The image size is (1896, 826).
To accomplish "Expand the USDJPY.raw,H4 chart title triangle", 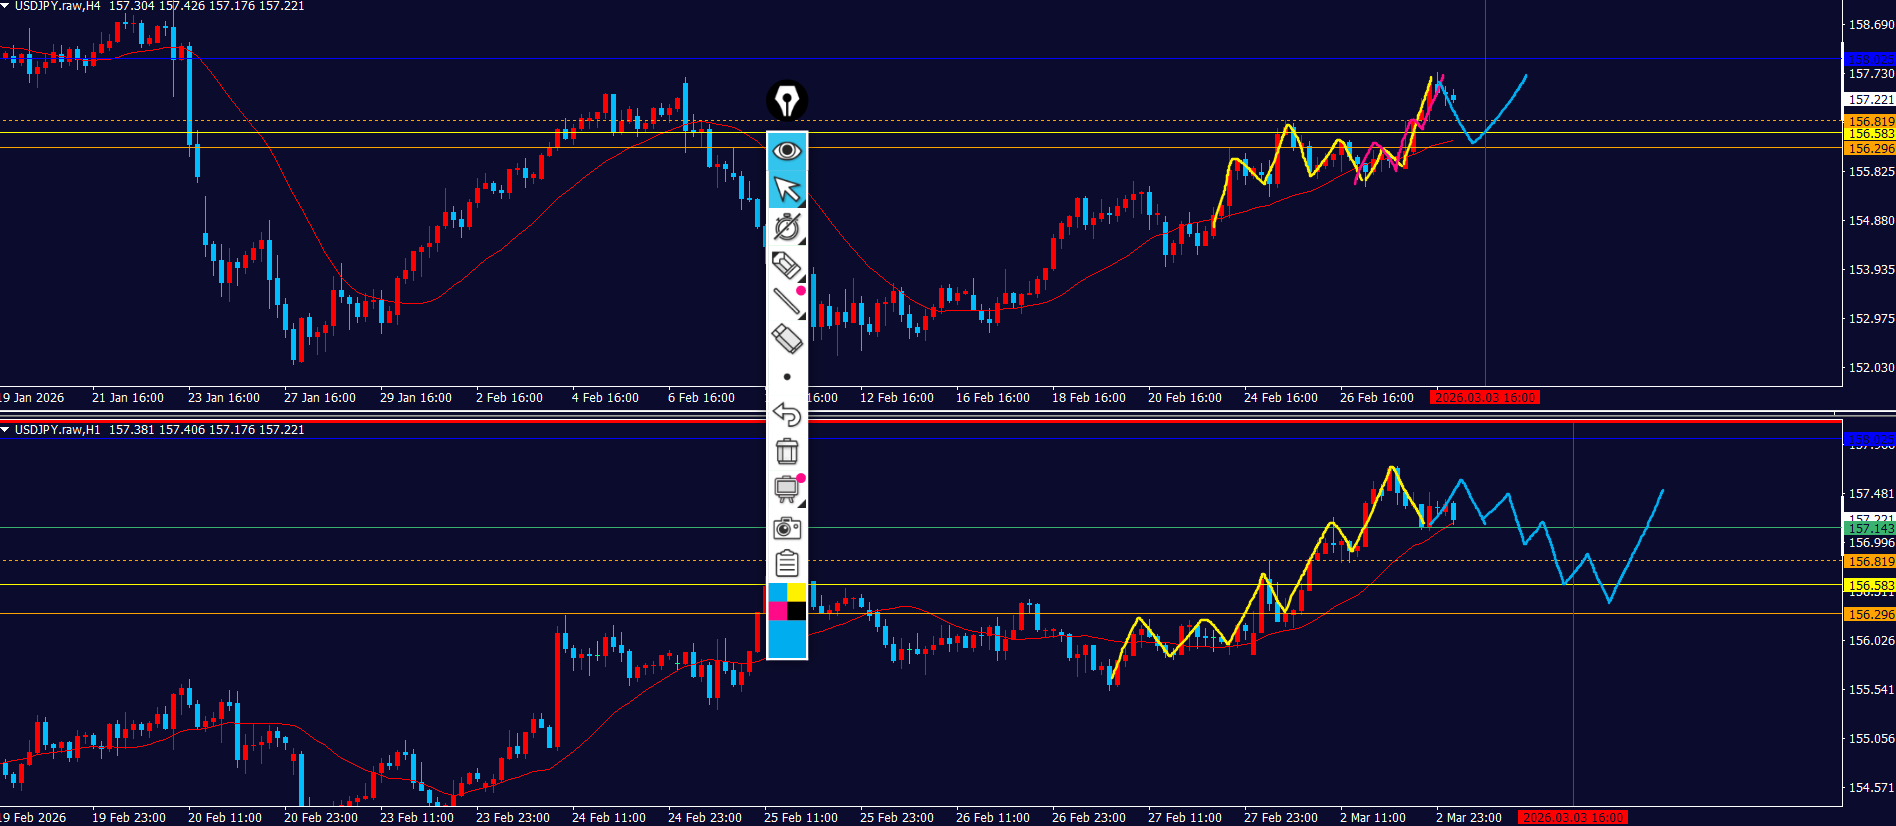I will [x=6, y=6].
